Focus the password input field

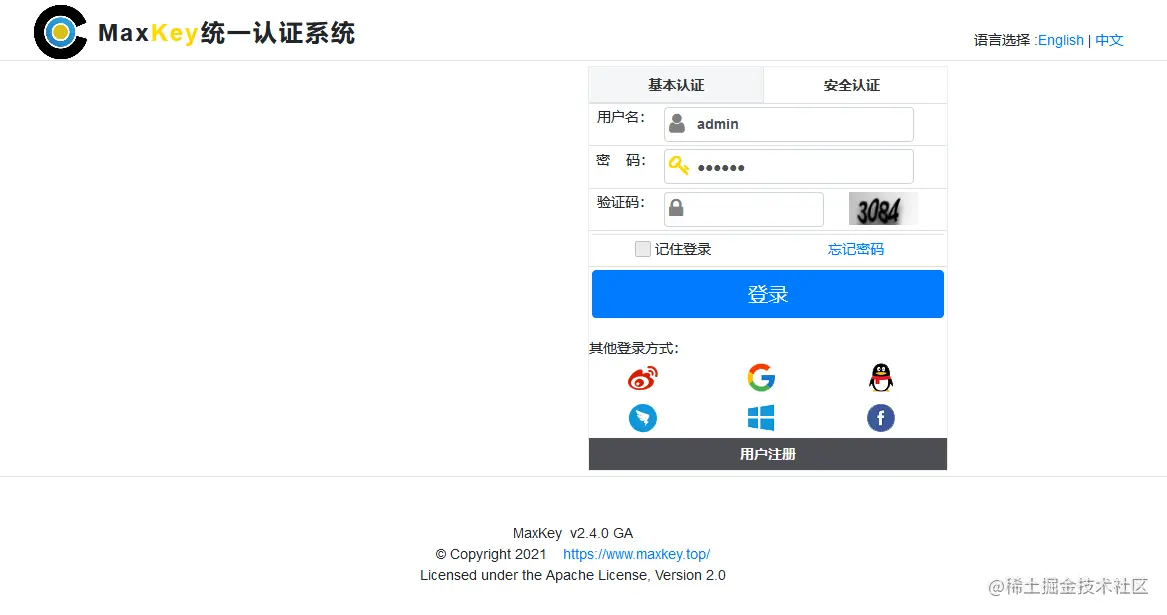(788, 167)
